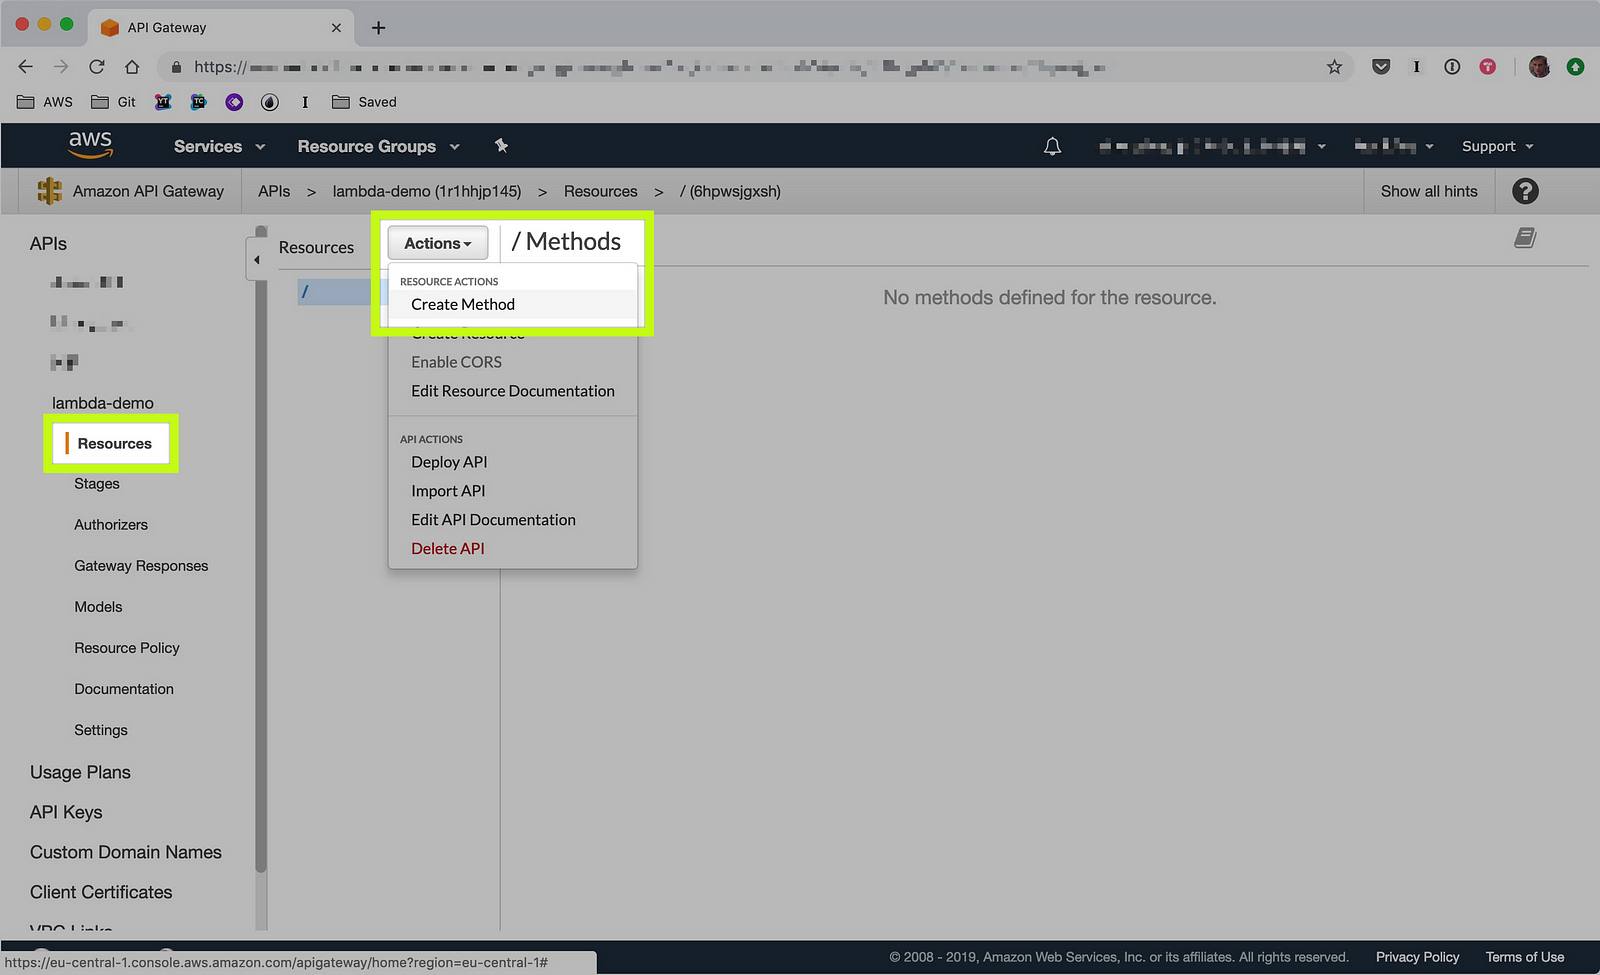This screenshot has width=1600, height=975.
Task: Go to Usage Plans
Action: (80, 772)
